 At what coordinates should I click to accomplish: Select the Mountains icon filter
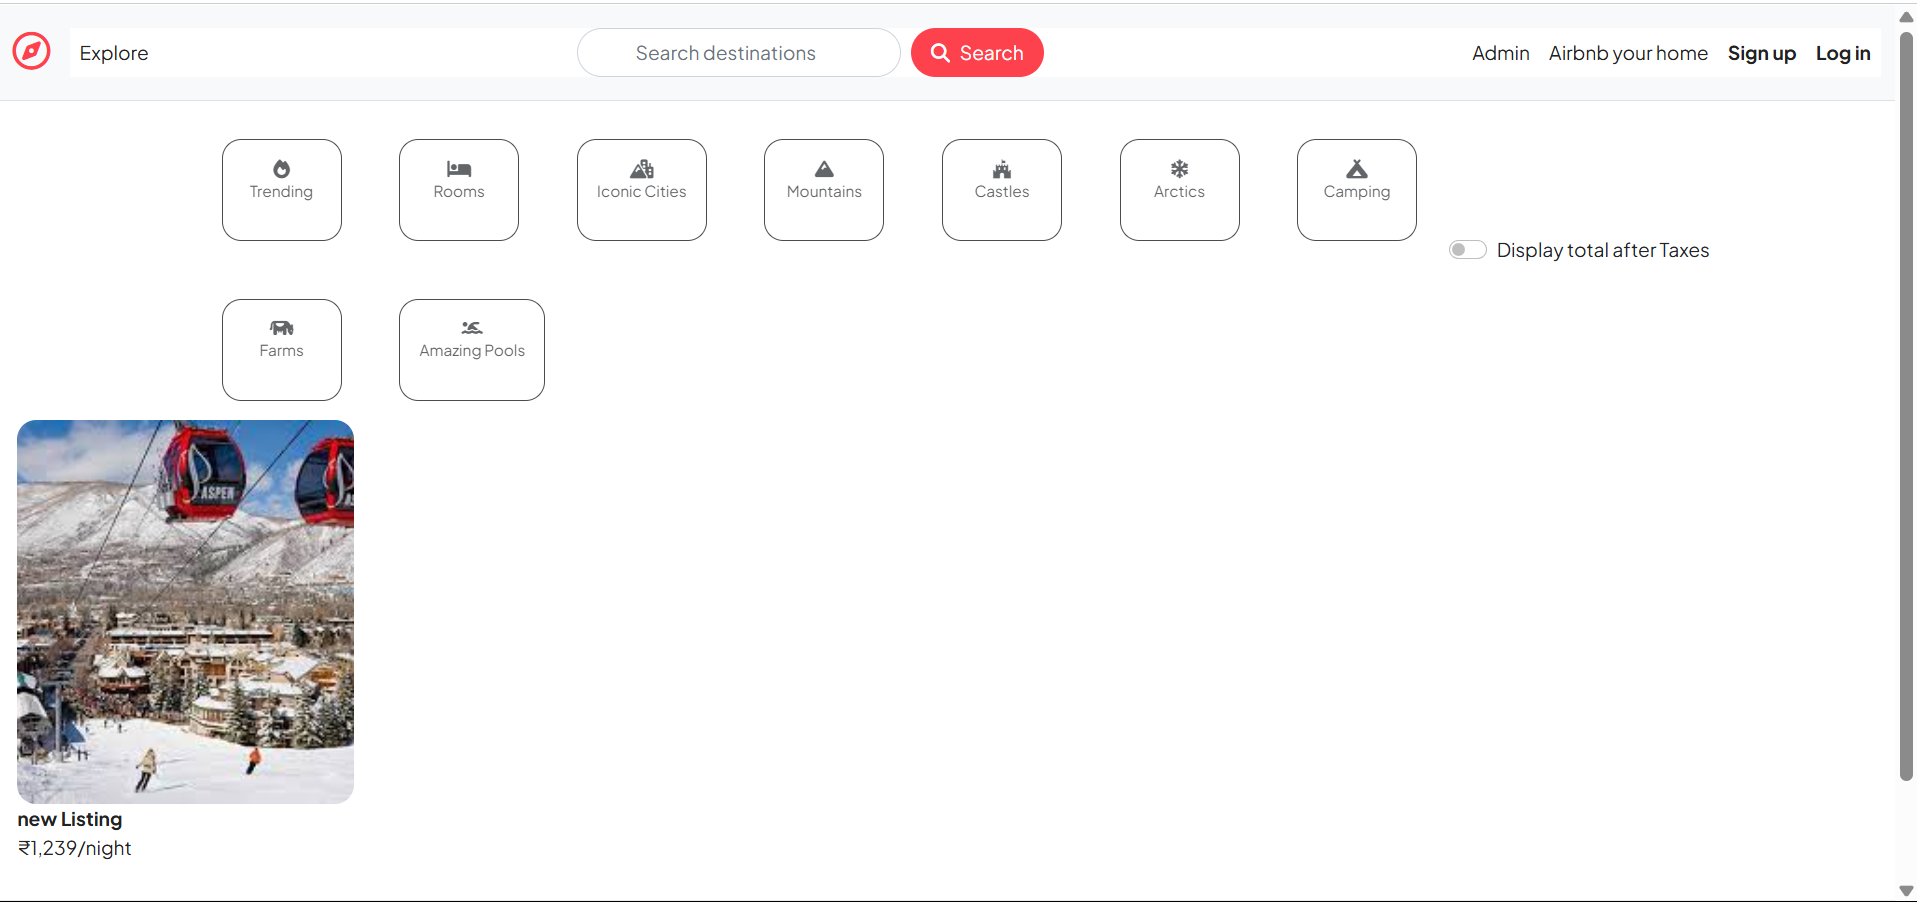pos(824,190)
